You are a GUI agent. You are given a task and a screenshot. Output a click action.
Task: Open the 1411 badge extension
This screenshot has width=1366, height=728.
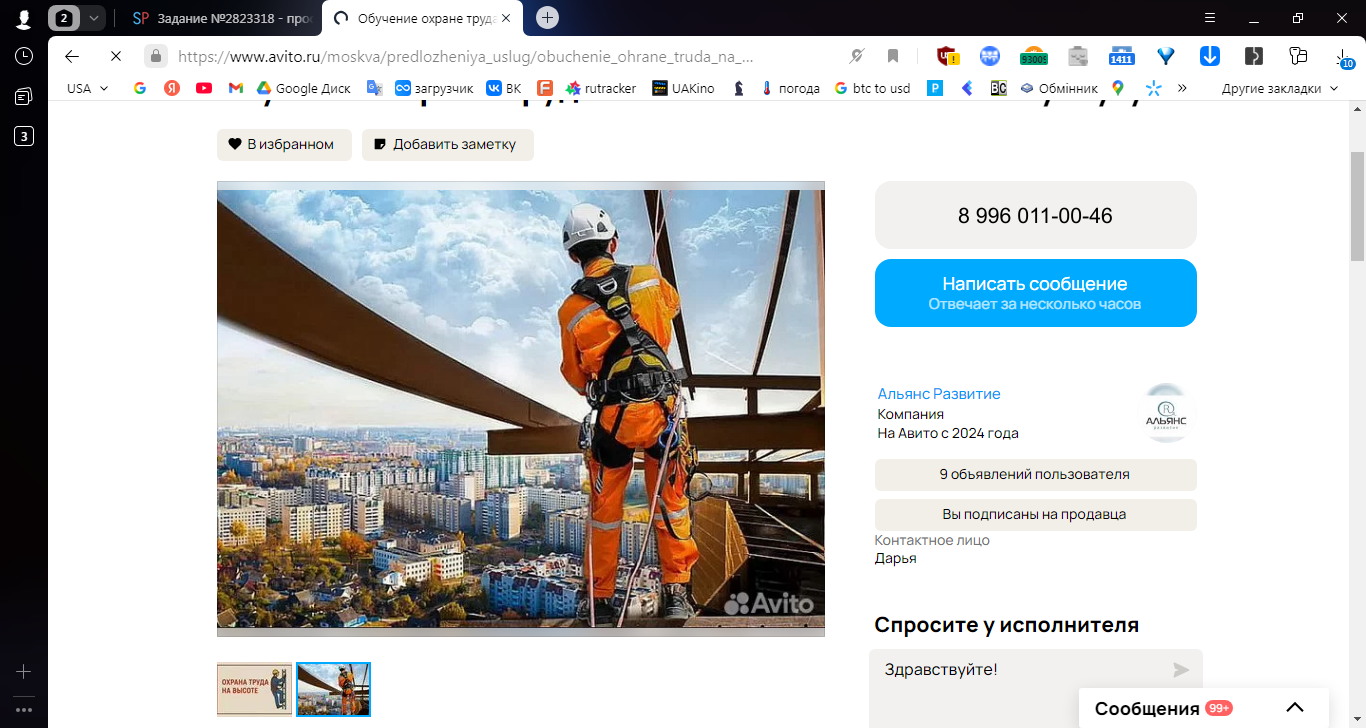click(1122, 56)
